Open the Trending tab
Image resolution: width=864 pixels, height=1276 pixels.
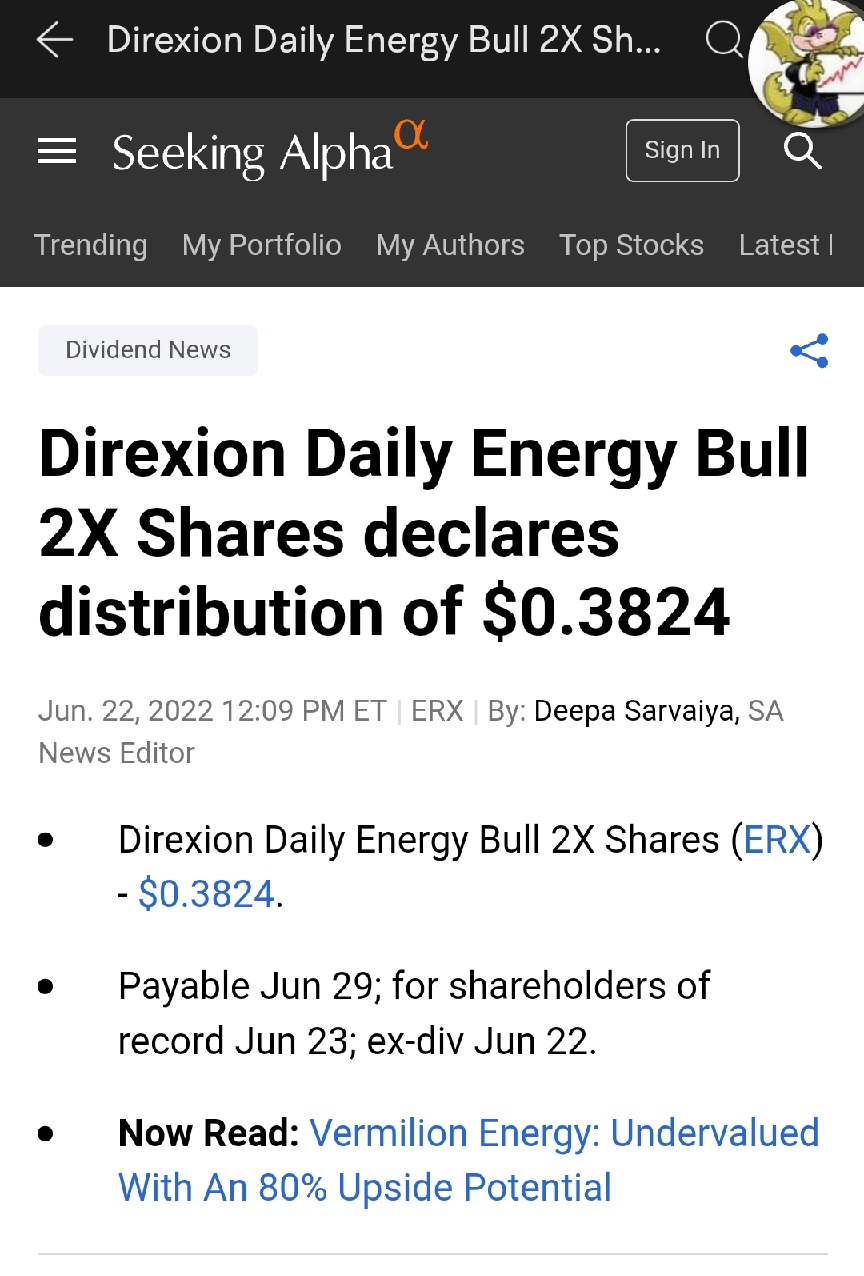pyautogui.click(x=90, y=245)
